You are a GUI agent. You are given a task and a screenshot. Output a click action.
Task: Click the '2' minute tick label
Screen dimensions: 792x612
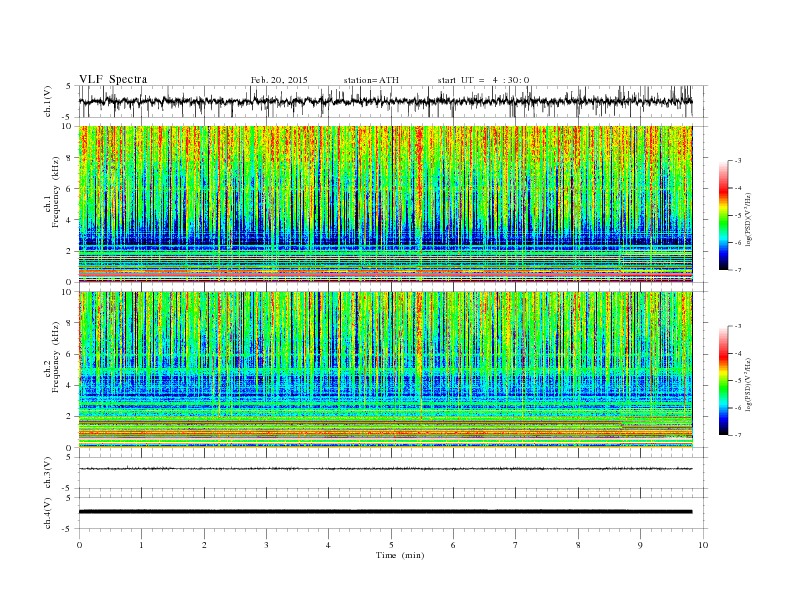click(x=204, y=545)
